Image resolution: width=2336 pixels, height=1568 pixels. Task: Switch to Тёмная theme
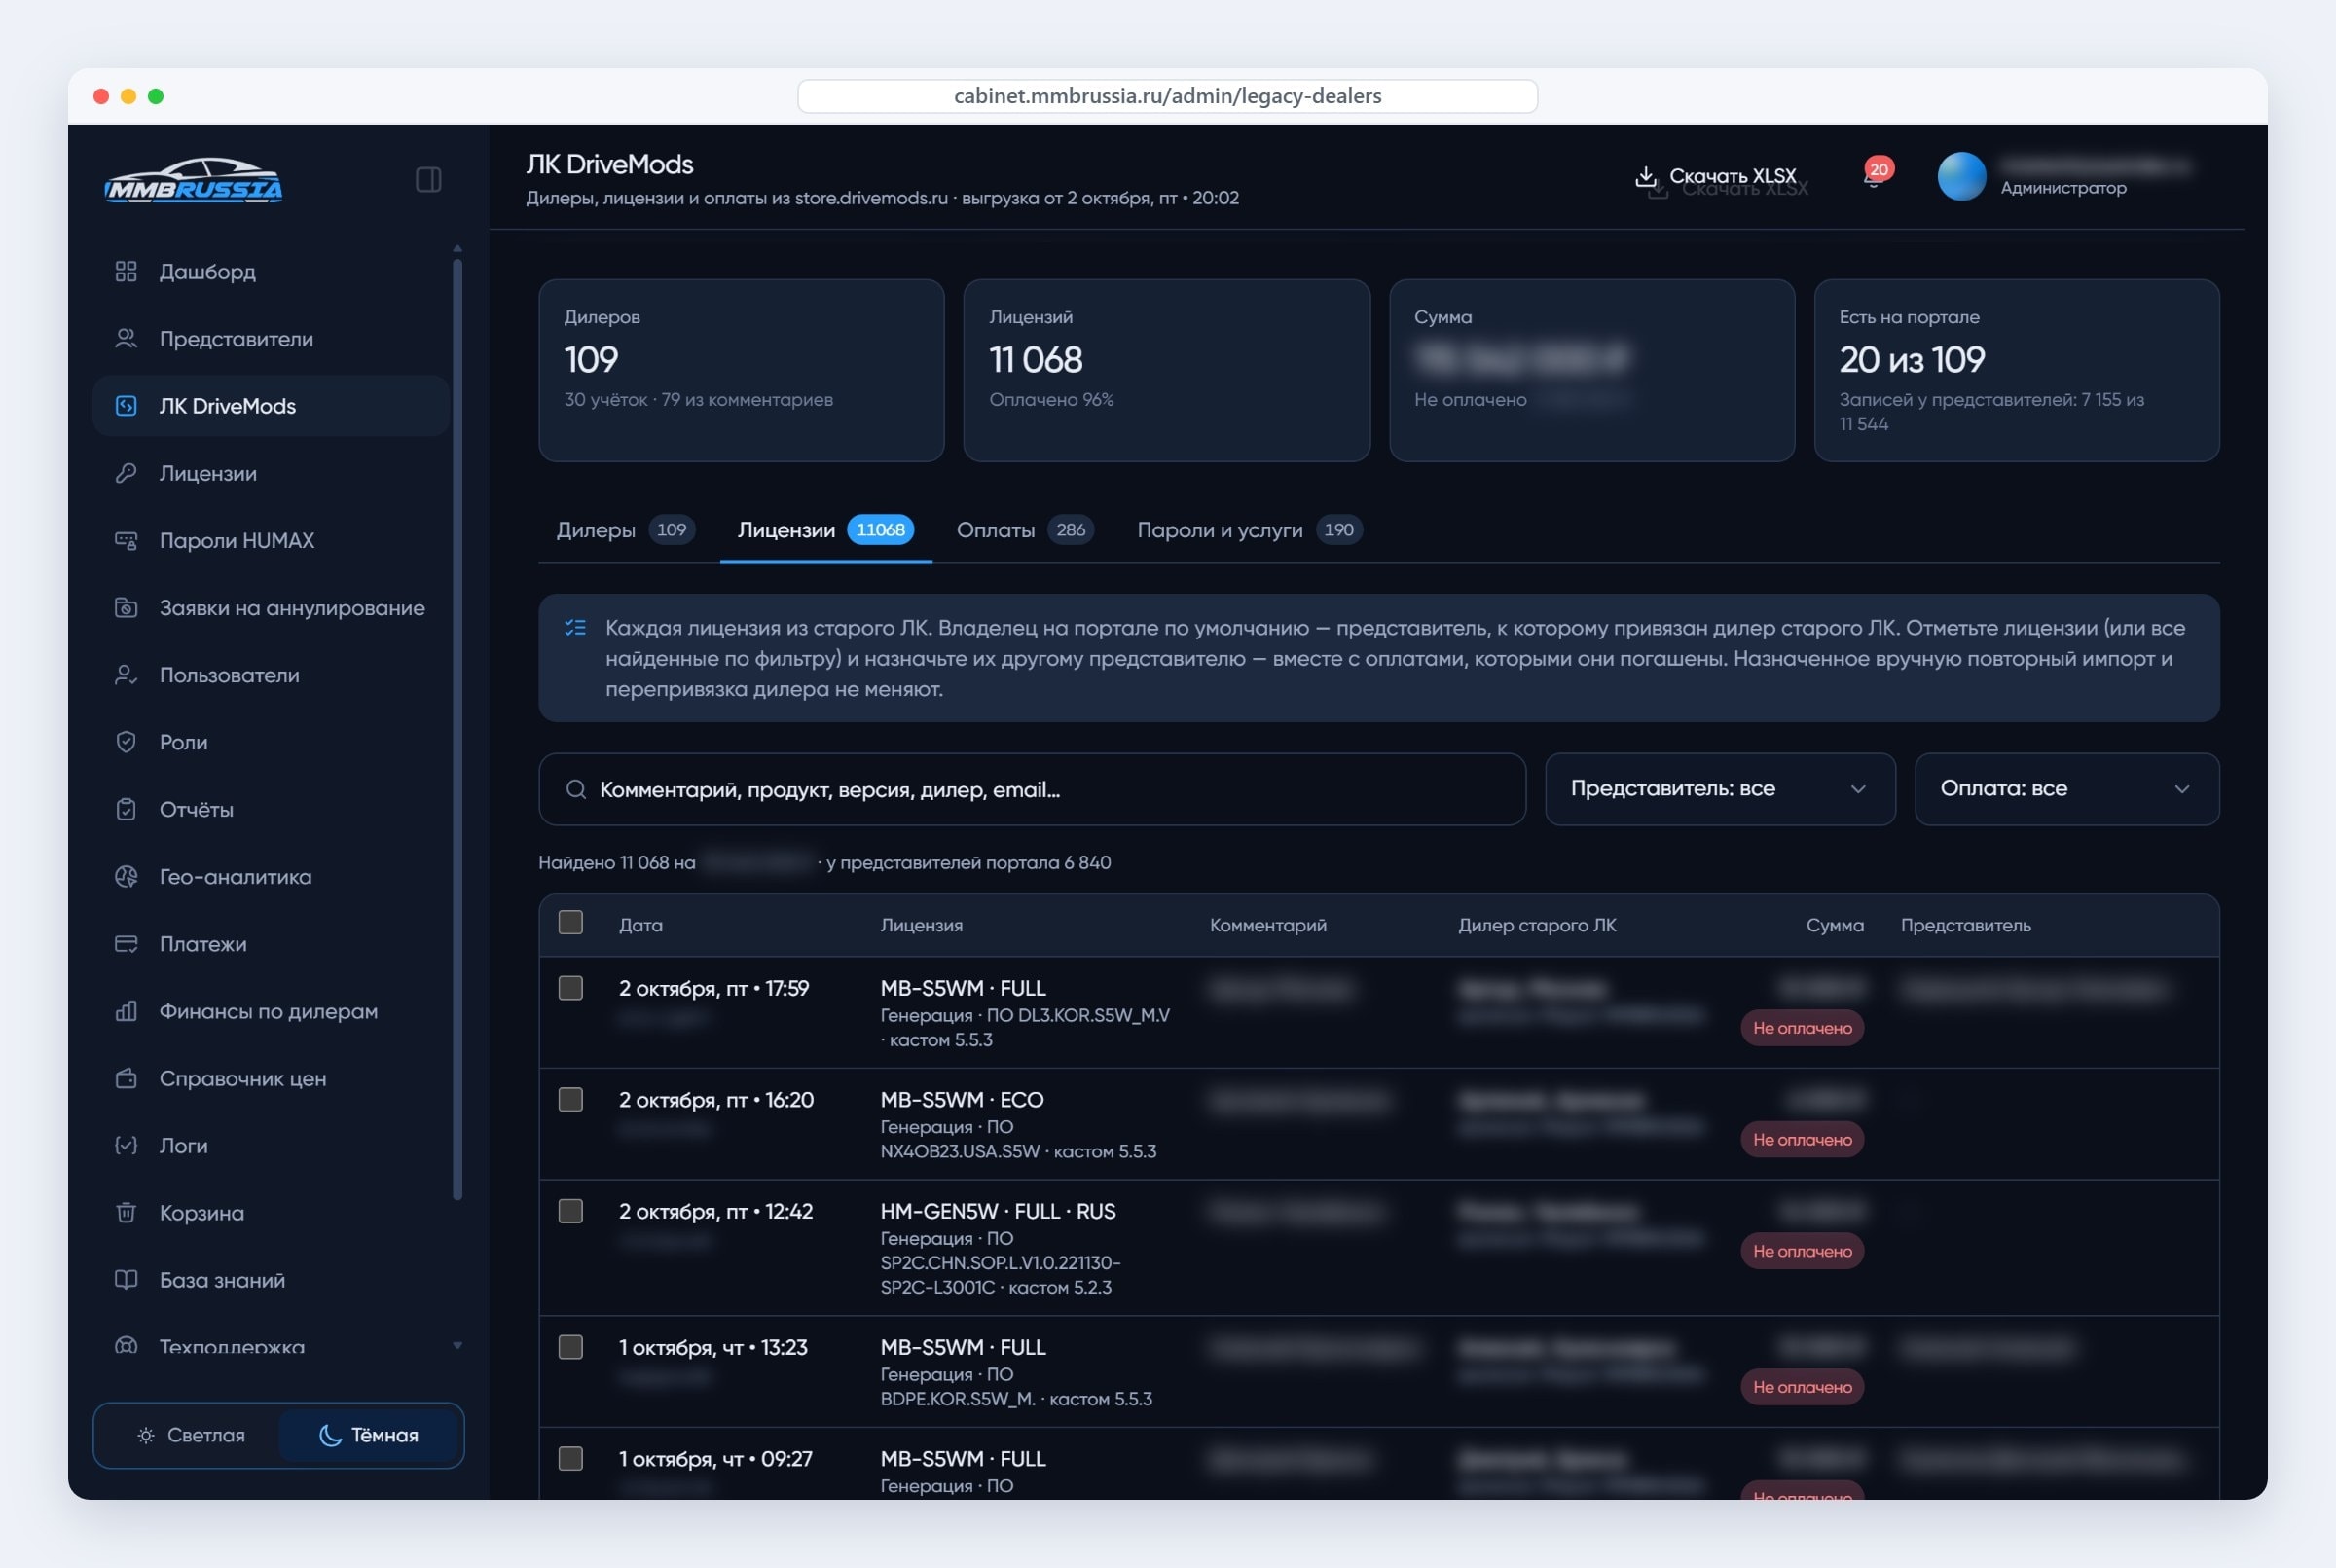point(368,1435)
